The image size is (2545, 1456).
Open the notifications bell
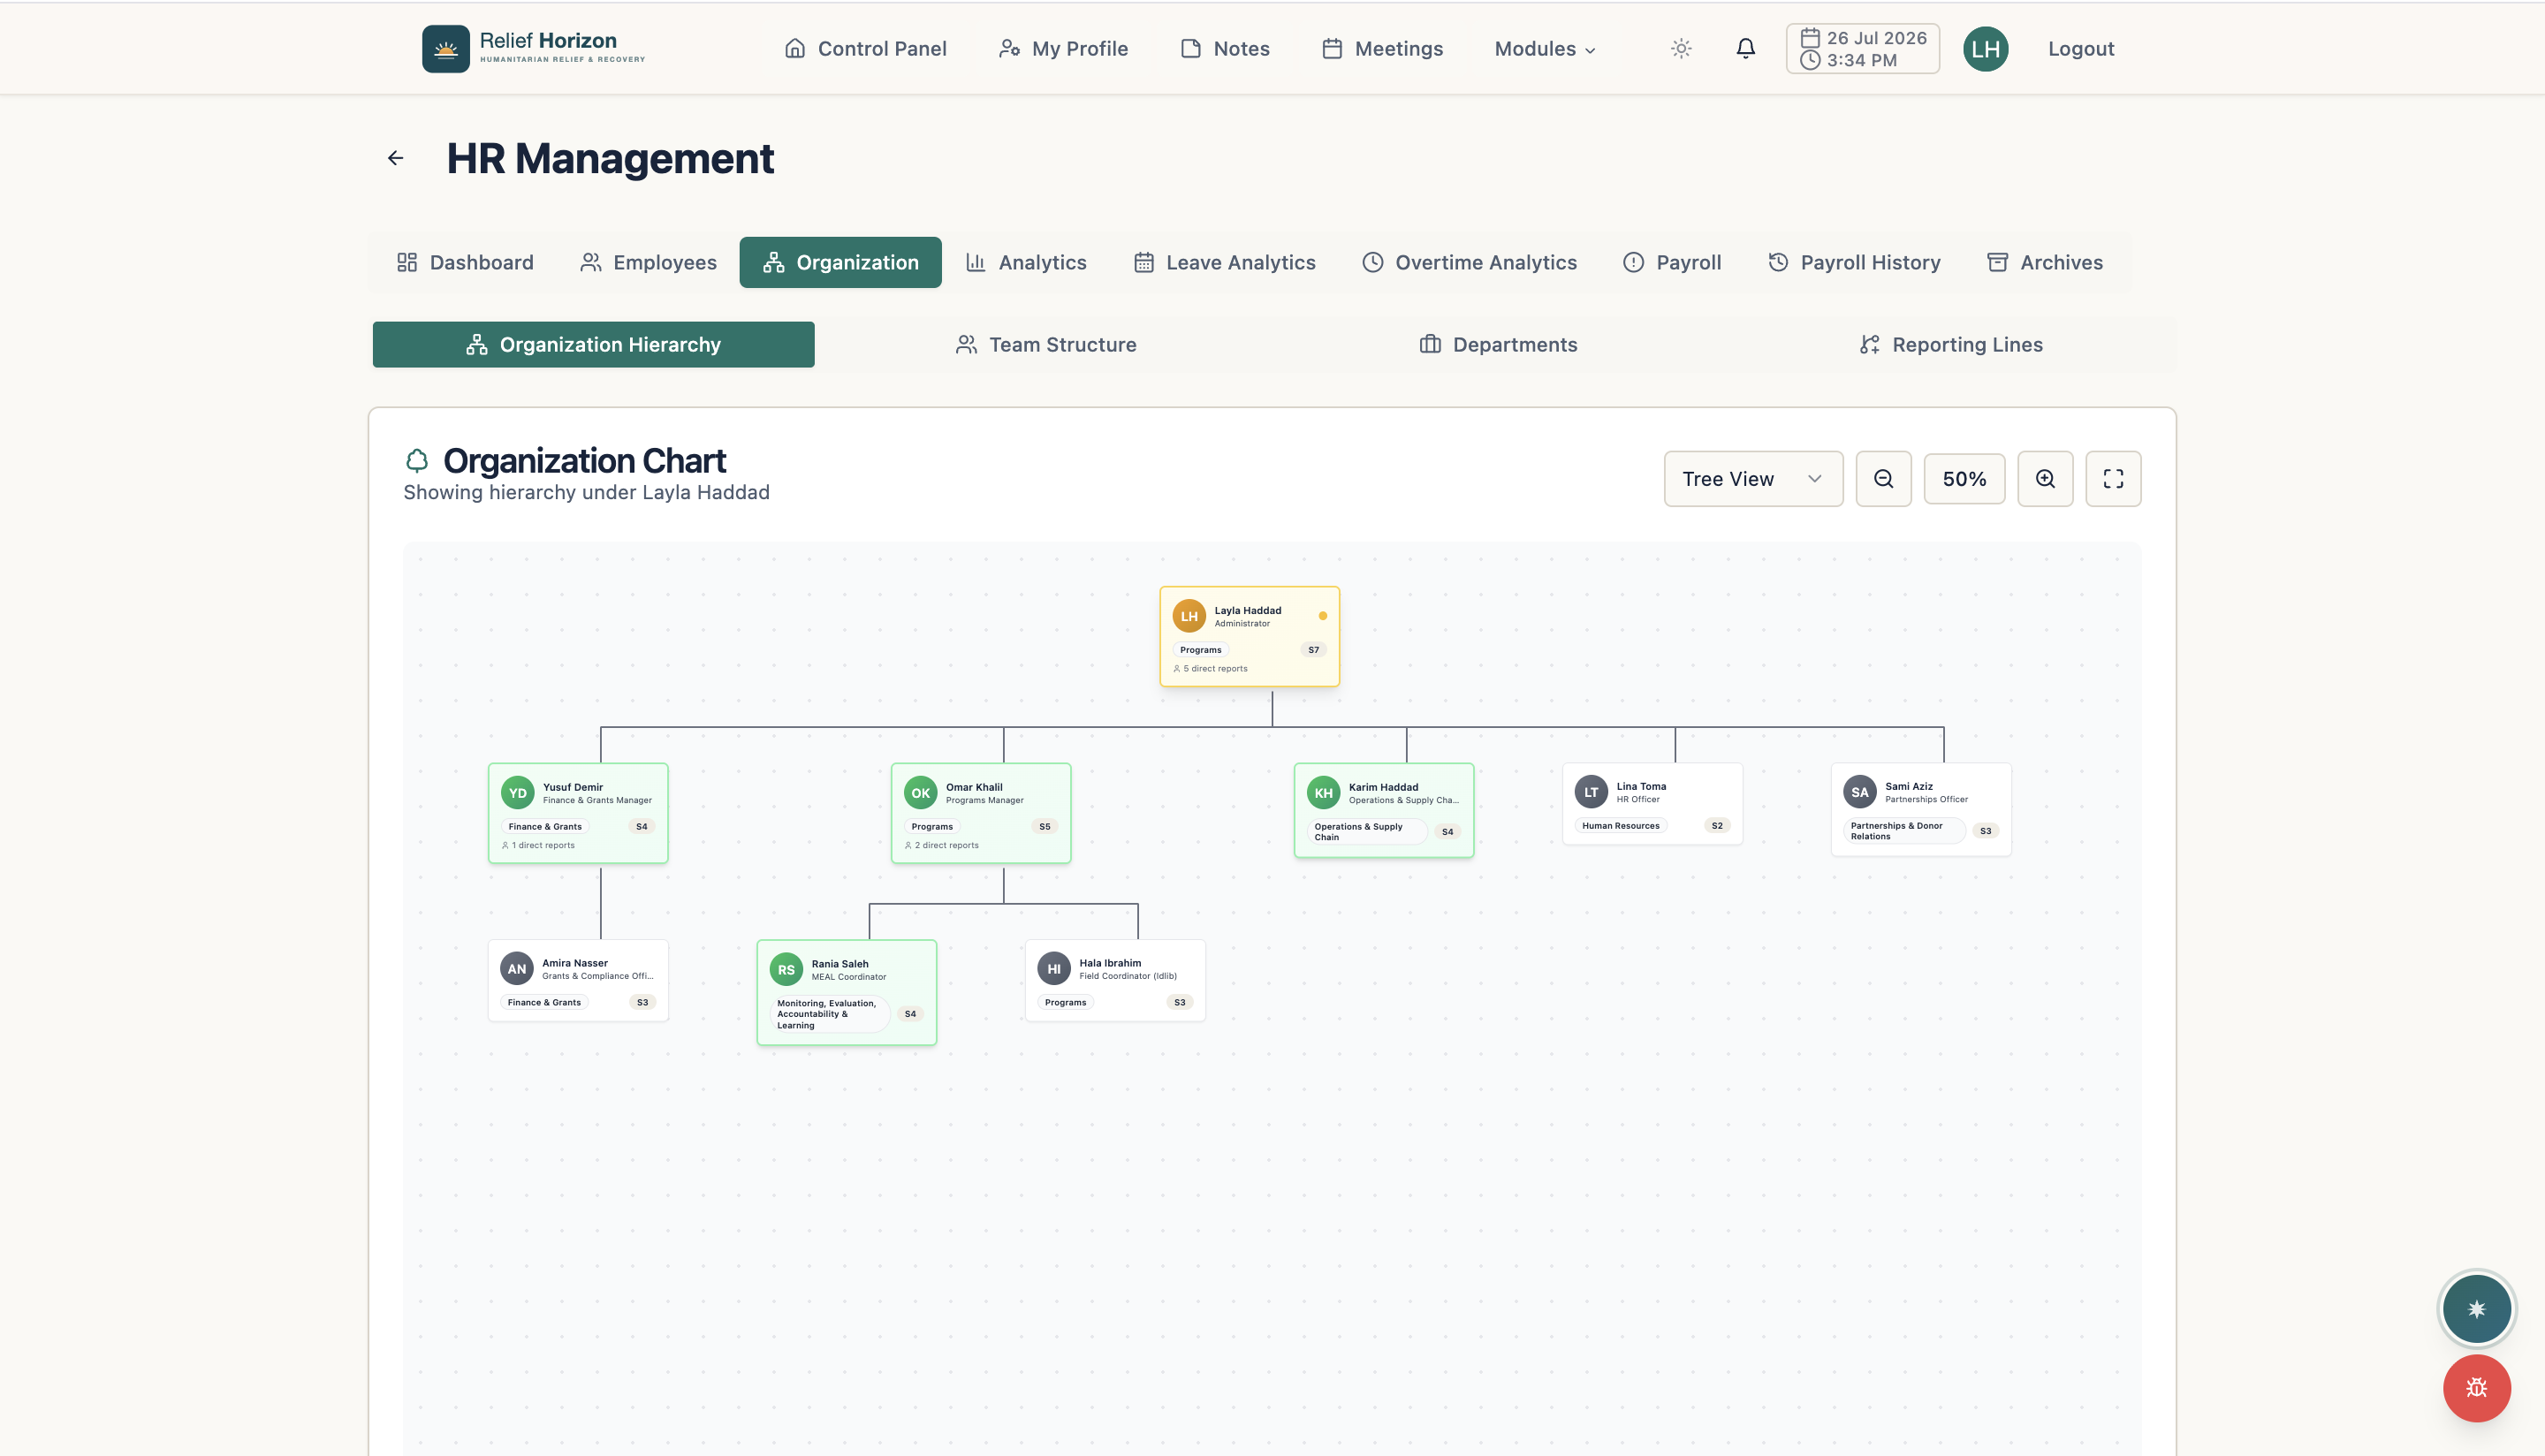point(1745,48)
